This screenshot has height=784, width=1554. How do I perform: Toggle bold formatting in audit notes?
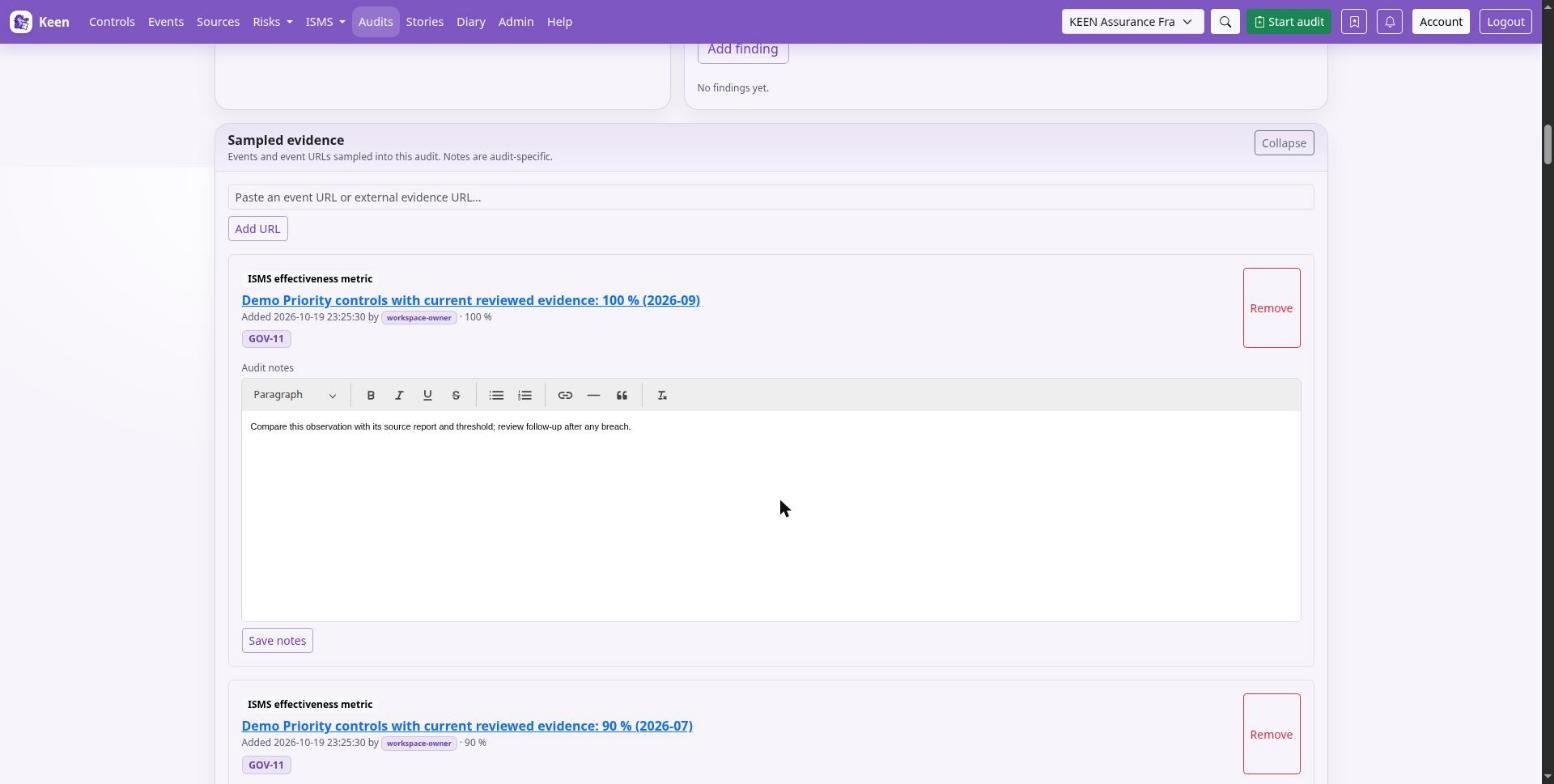tap(371, 395)
